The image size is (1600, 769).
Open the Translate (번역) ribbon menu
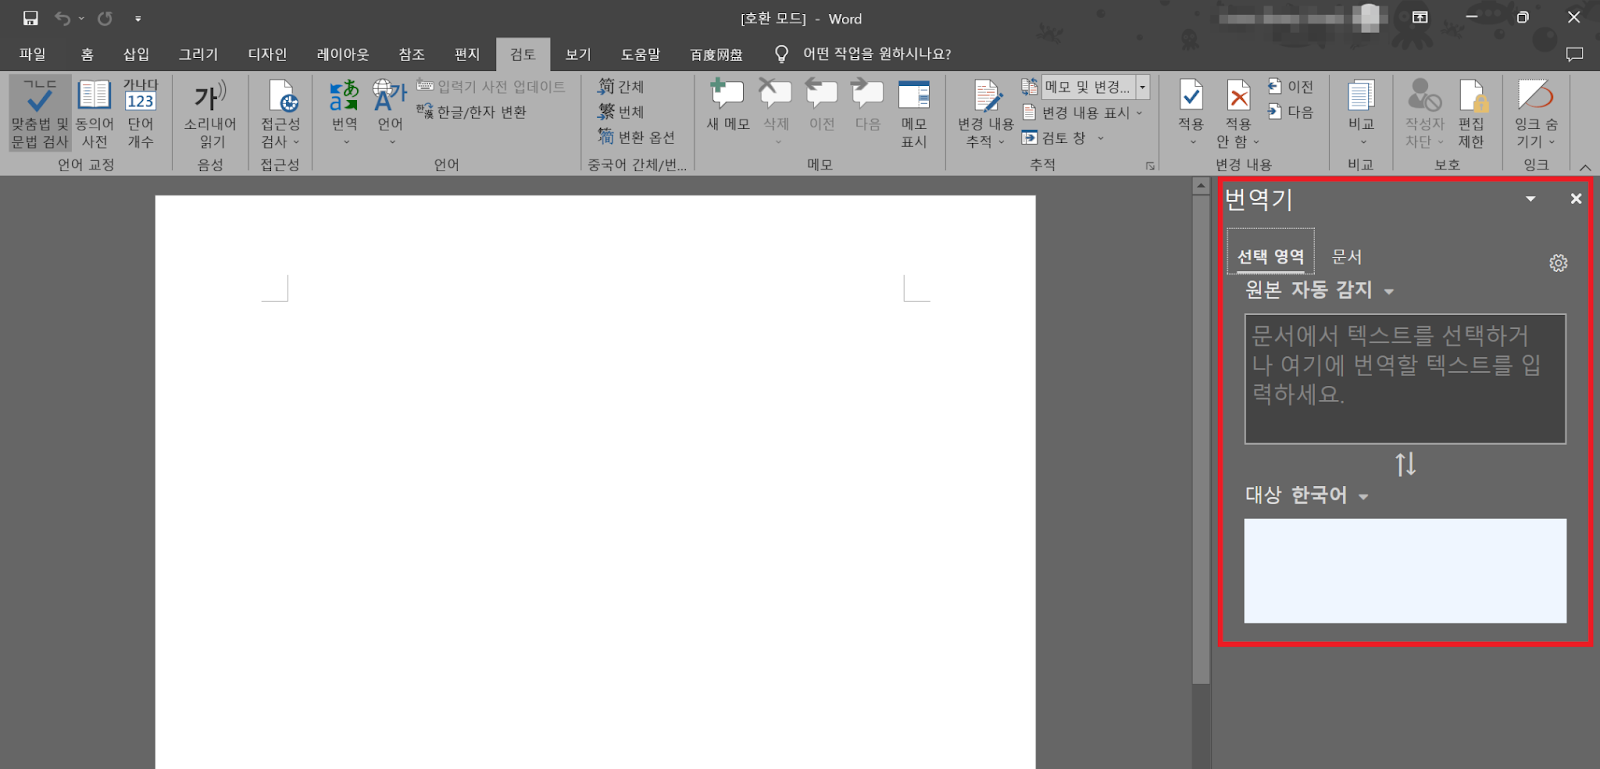[x=344, y=113]
